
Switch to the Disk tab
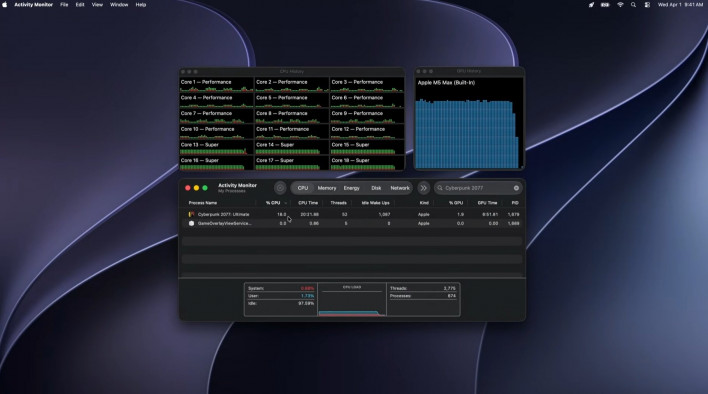(376, 188)
